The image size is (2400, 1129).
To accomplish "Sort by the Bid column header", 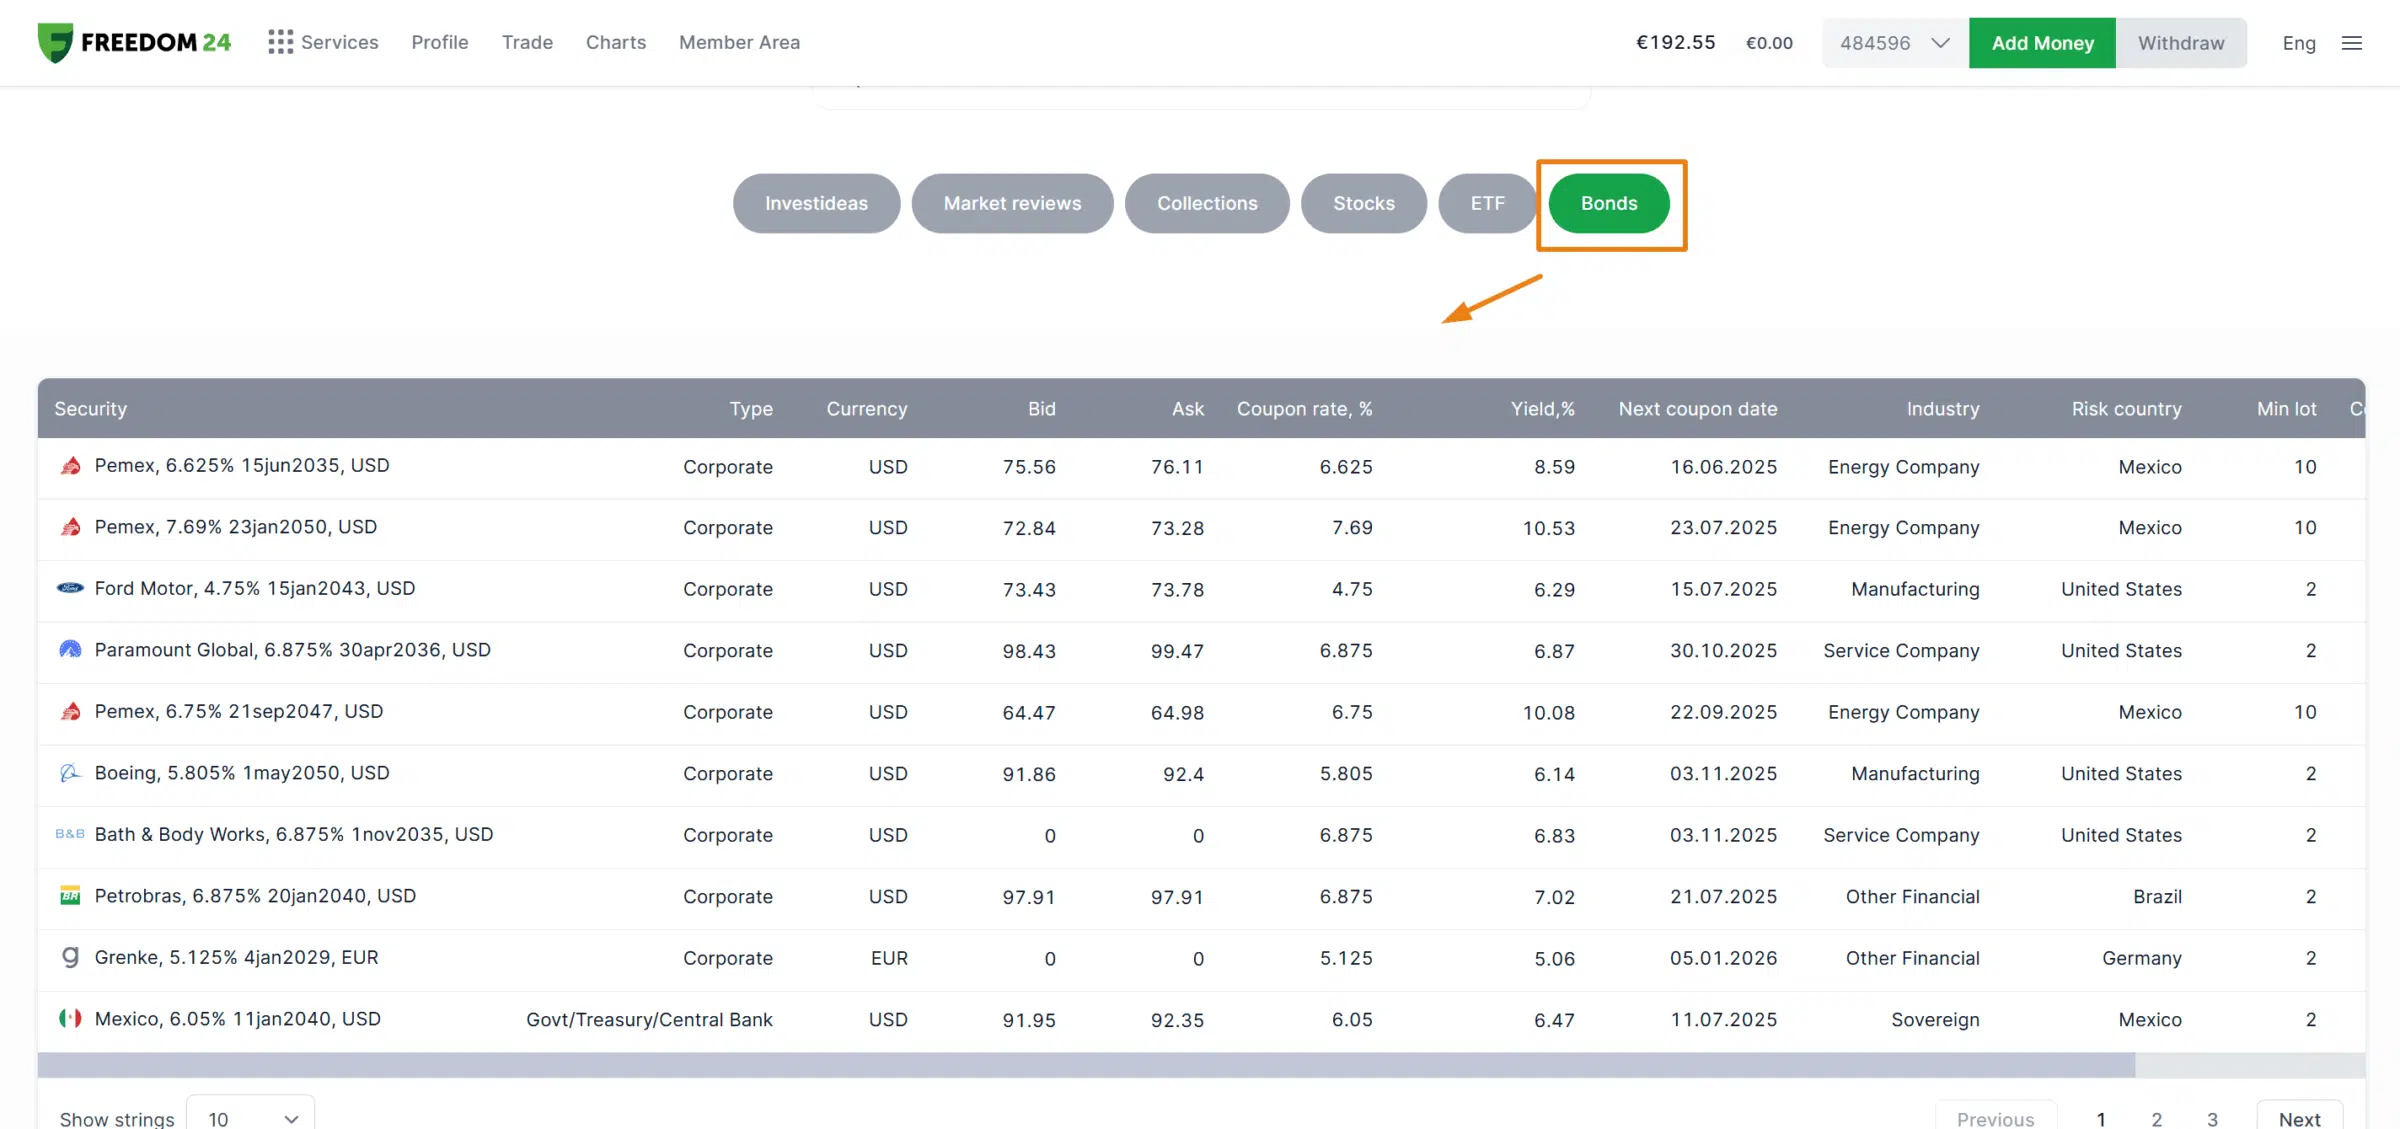I will click(1041, 408).
